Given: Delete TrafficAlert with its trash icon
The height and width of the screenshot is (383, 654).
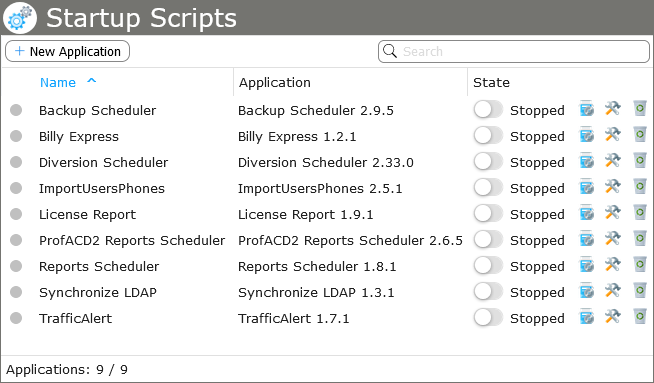Looking at the screenshot, I should [x=640, y=317].
